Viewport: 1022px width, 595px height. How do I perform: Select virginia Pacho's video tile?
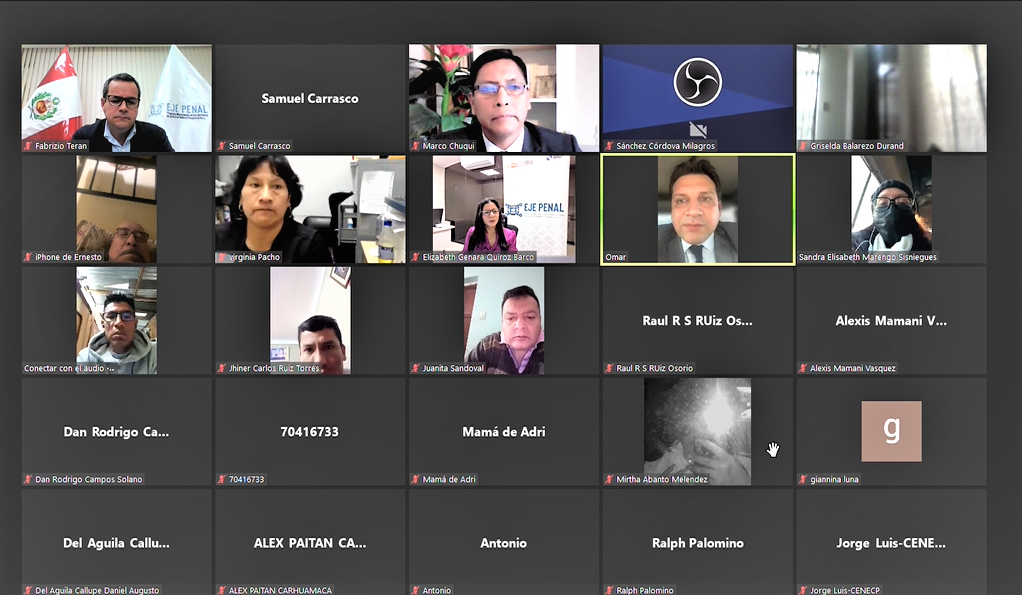pos(310,209)
